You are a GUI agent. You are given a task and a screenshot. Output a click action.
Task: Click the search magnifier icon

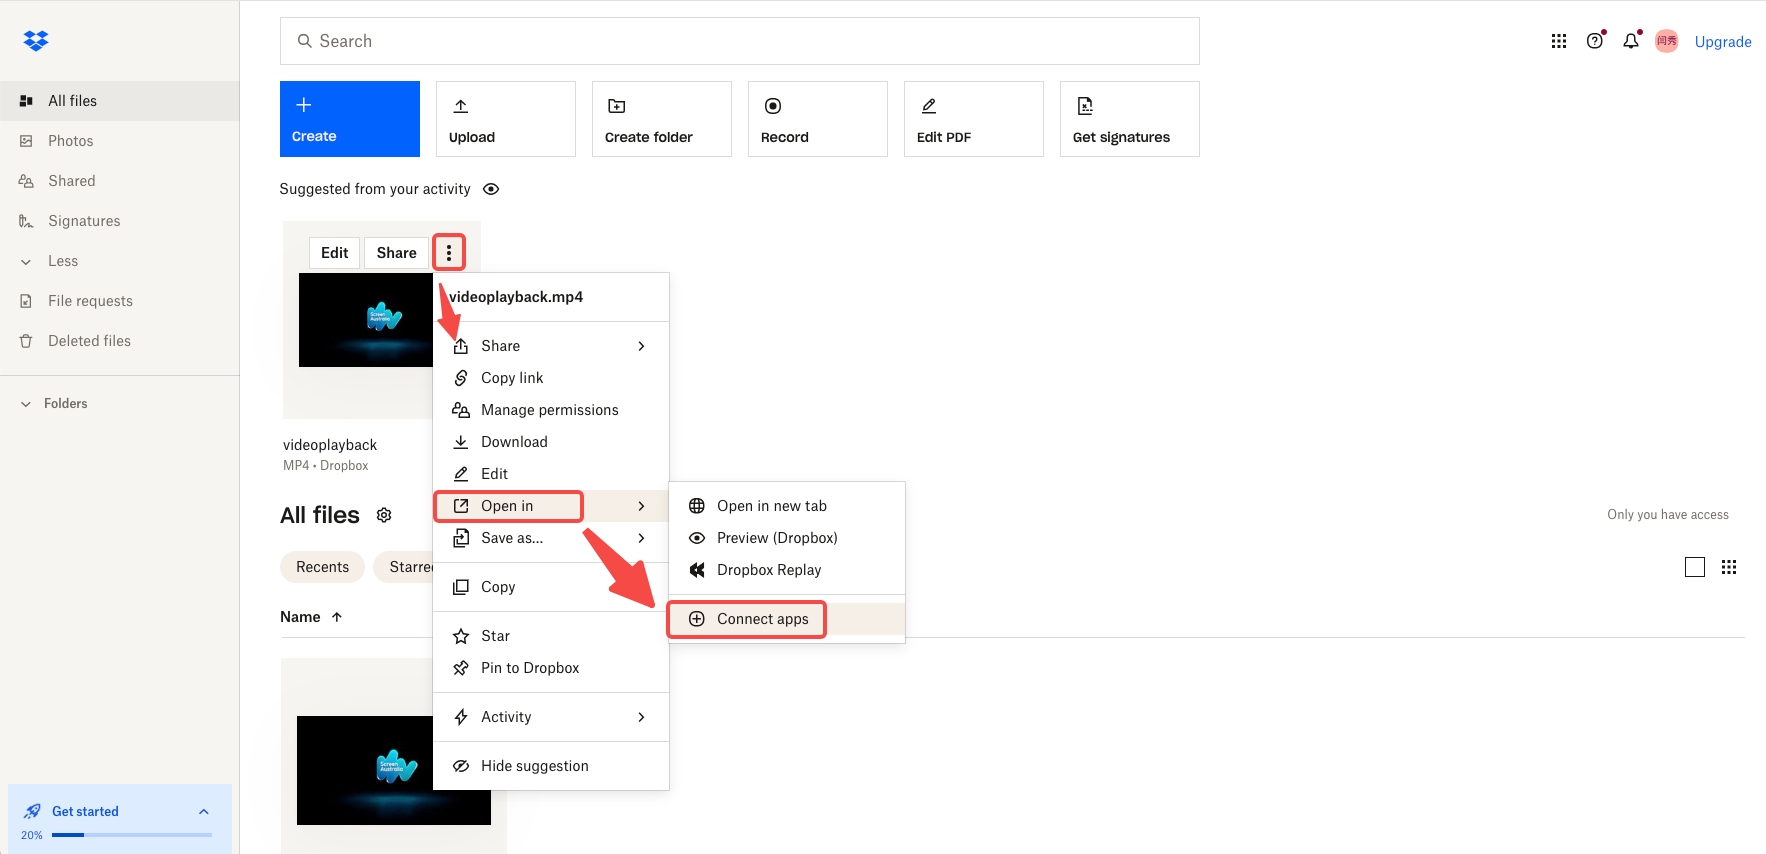[304, 41]
